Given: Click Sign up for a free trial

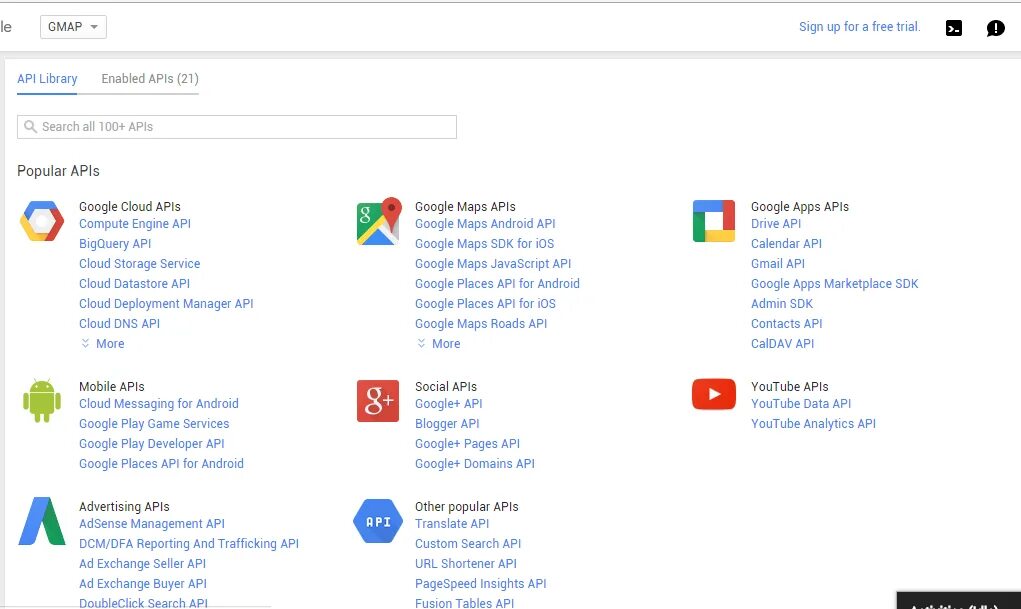Looking at the screenshot, I should coord(860,27).
